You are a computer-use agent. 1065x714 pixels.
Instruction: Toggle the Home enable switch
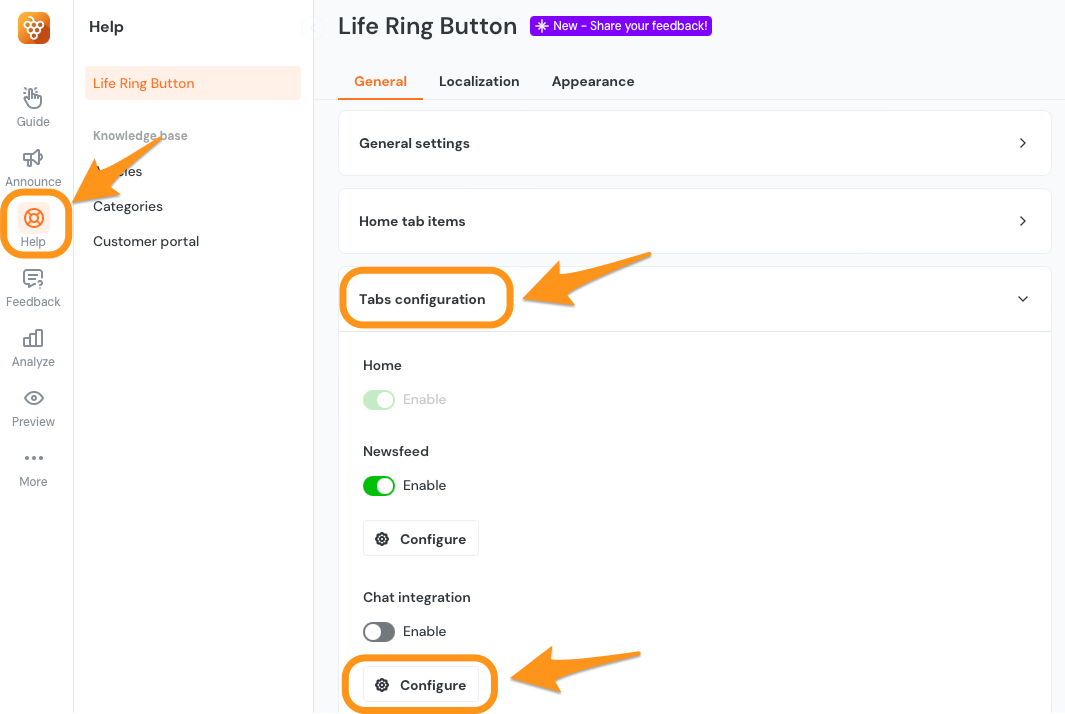pyautogui.click(x=381, y=399)
